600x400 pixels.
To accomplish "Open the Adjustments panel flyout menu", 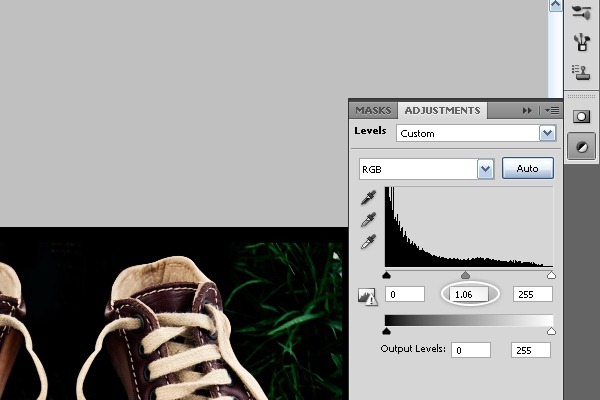I will pyautogui.click(x=551, y=110).
